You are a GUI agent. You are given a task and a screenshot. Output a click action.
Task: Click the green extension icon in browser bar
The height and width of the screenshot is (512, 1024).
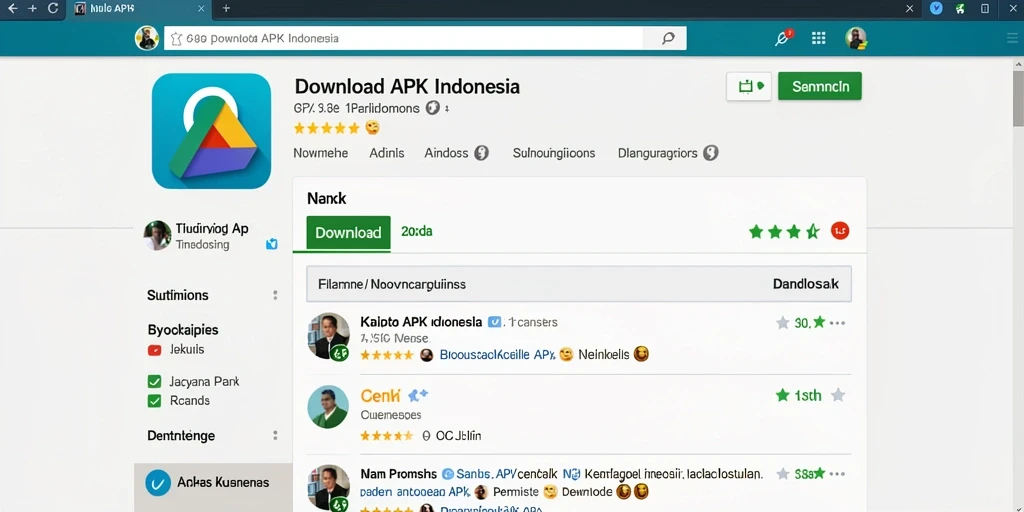coord(960,9)
